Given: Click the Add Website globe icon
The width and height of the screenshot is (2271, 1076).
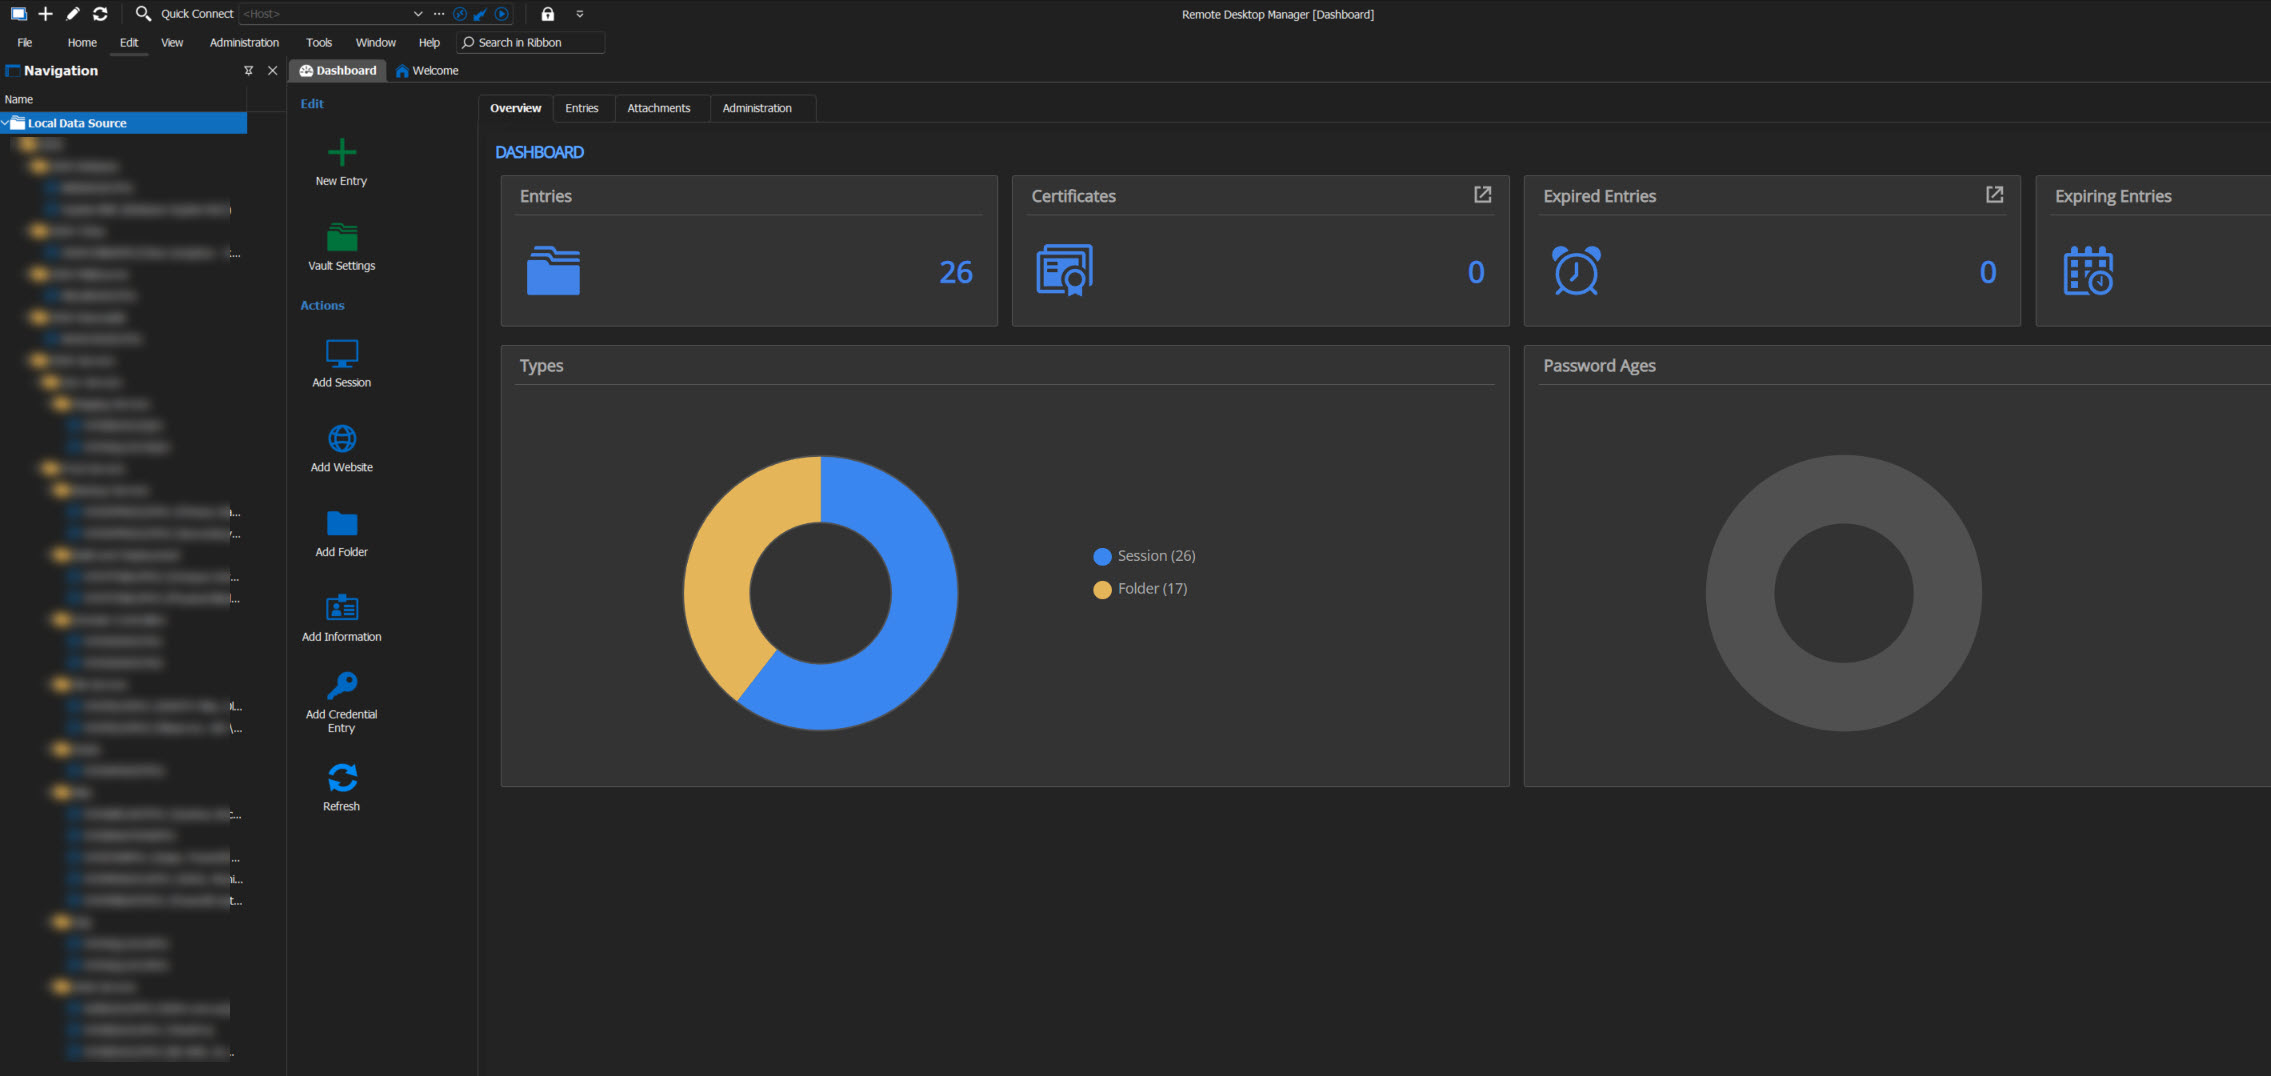Looking at the screenshot, I should point(341,439).
